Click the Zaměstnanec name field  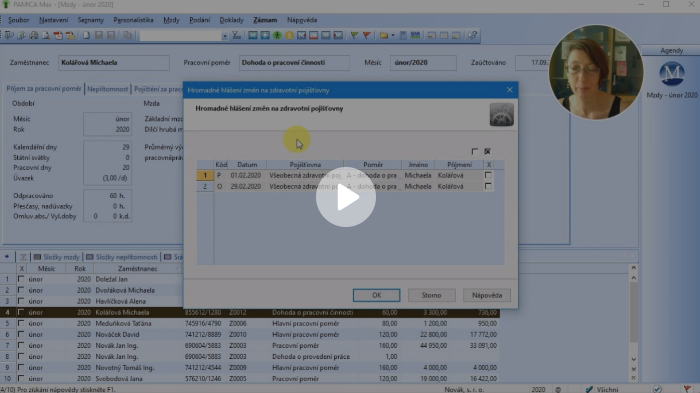[113, 63]
